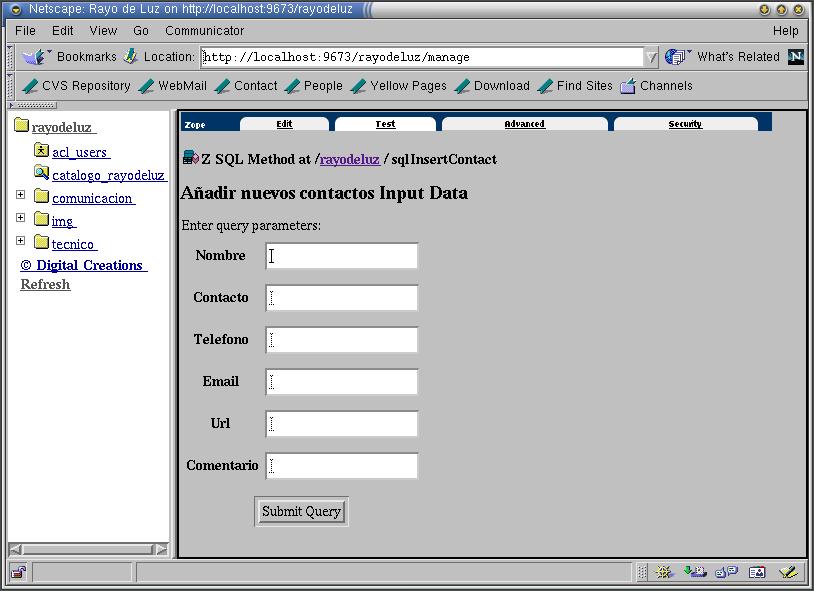Open the Help menu

pyautogui.click(x=785, y=31)
